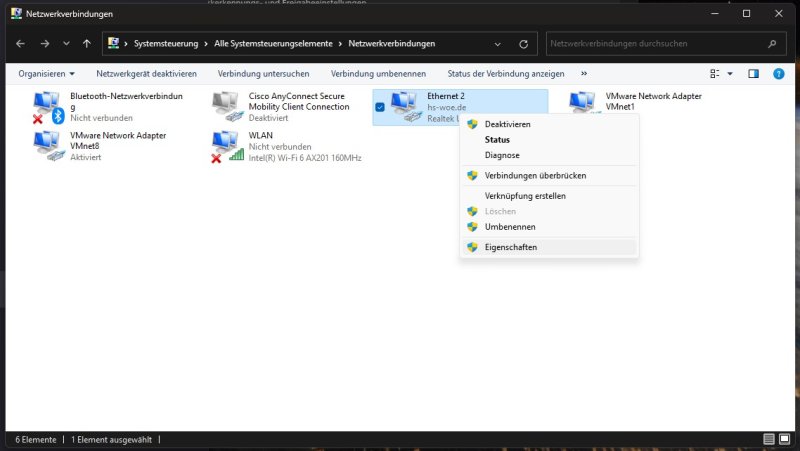This screenshot has height=451, width=800.
Task: Open the blue help icon
Action: click(x=779, y=73)
